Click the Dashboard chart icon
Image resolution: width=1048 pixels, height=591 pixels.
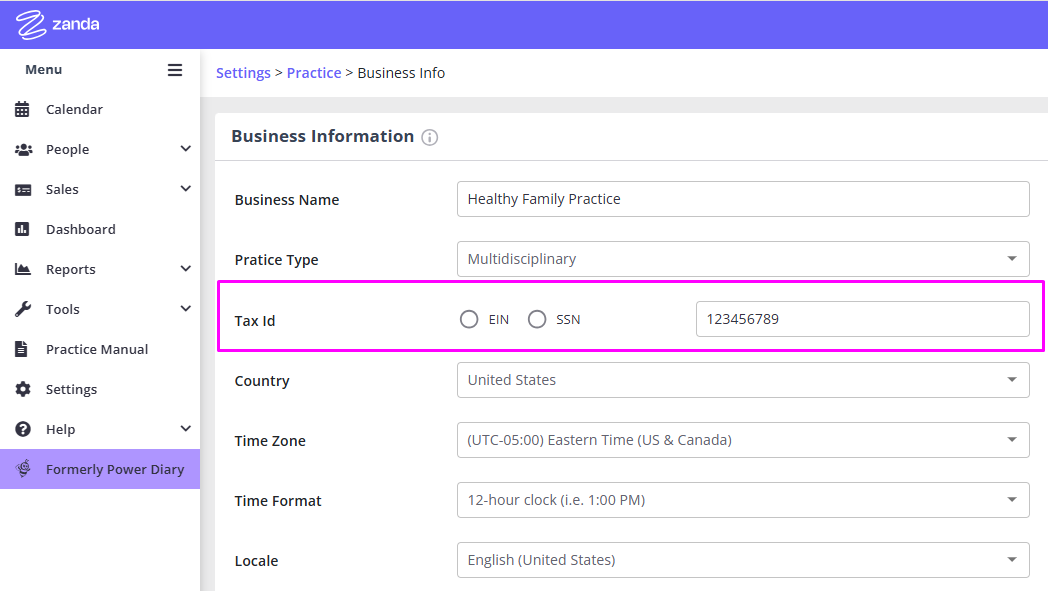(x=22, y=229)
